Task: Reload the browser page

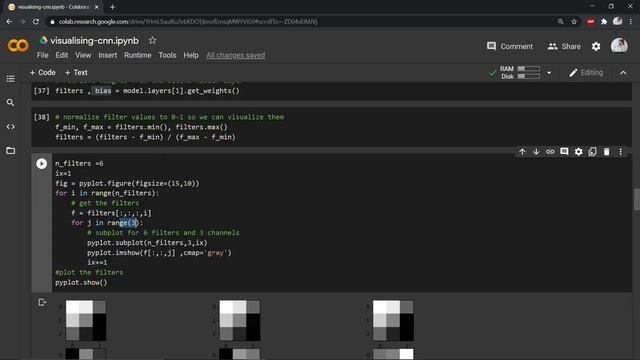Action: tap(36, 21)
